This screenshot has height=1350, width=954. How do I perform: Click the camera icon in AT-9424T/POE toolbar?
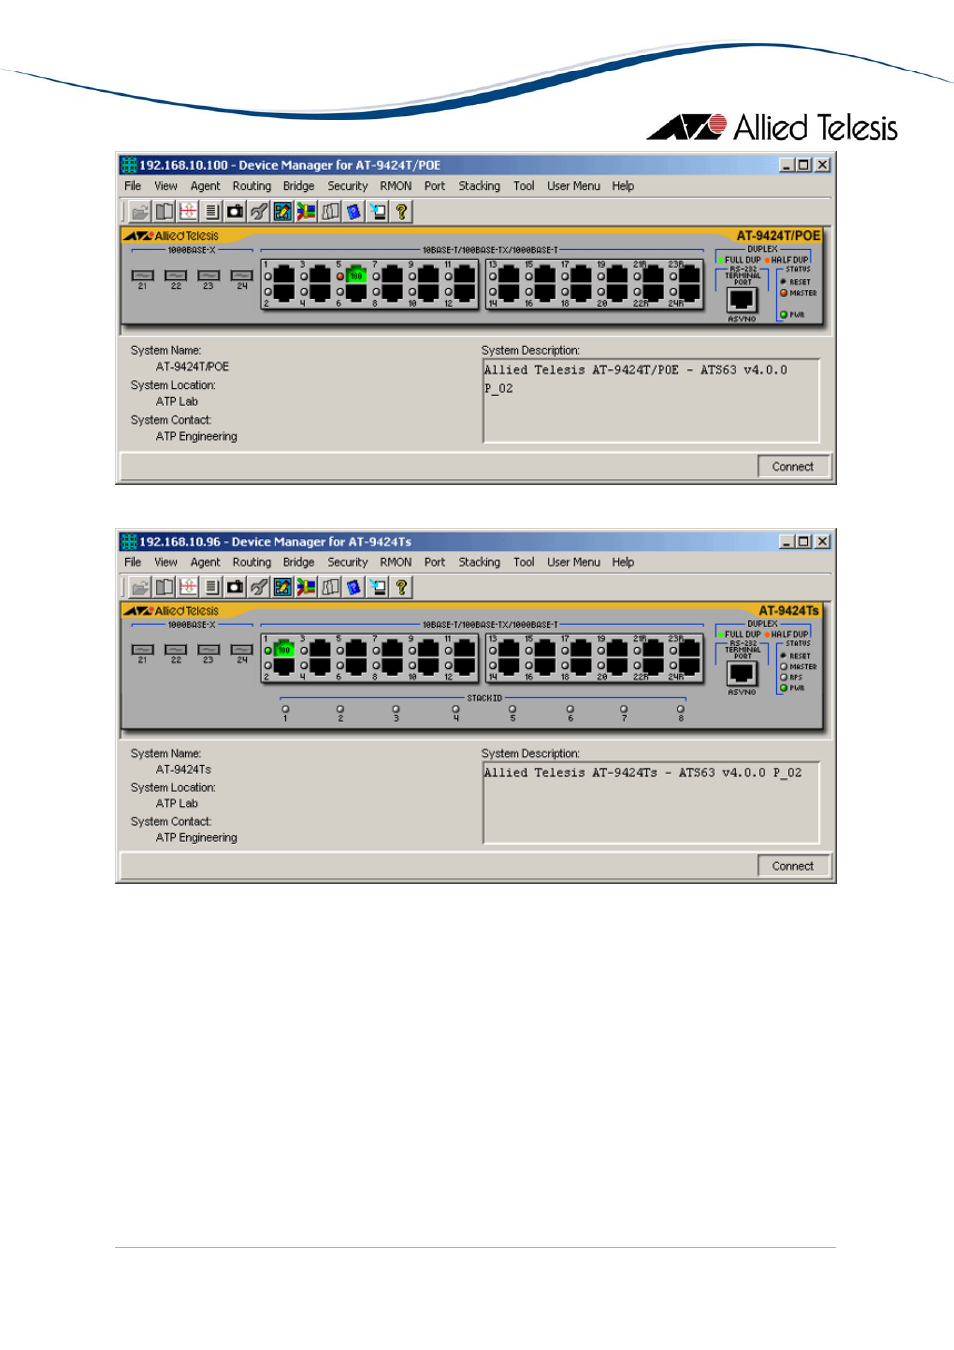click(235, 211)
